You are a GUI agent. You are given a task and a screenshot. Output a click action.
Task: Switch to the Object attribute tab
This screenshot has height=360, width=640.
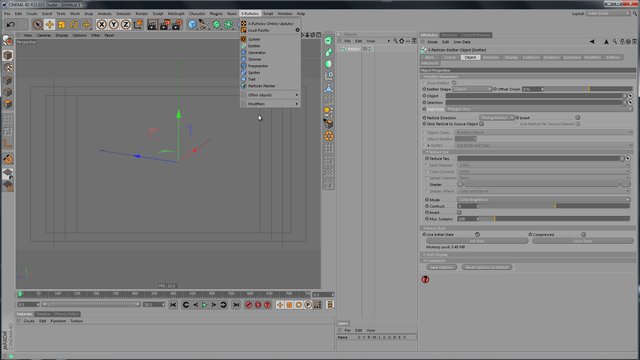pyautogui.click(x=470, y=58)
